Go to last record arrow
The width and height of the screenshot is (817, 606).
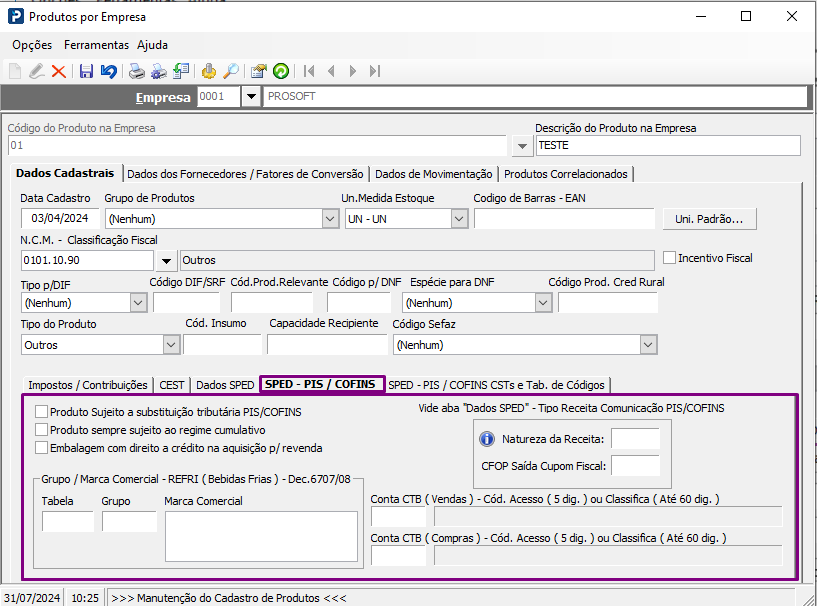click(375, 71)
